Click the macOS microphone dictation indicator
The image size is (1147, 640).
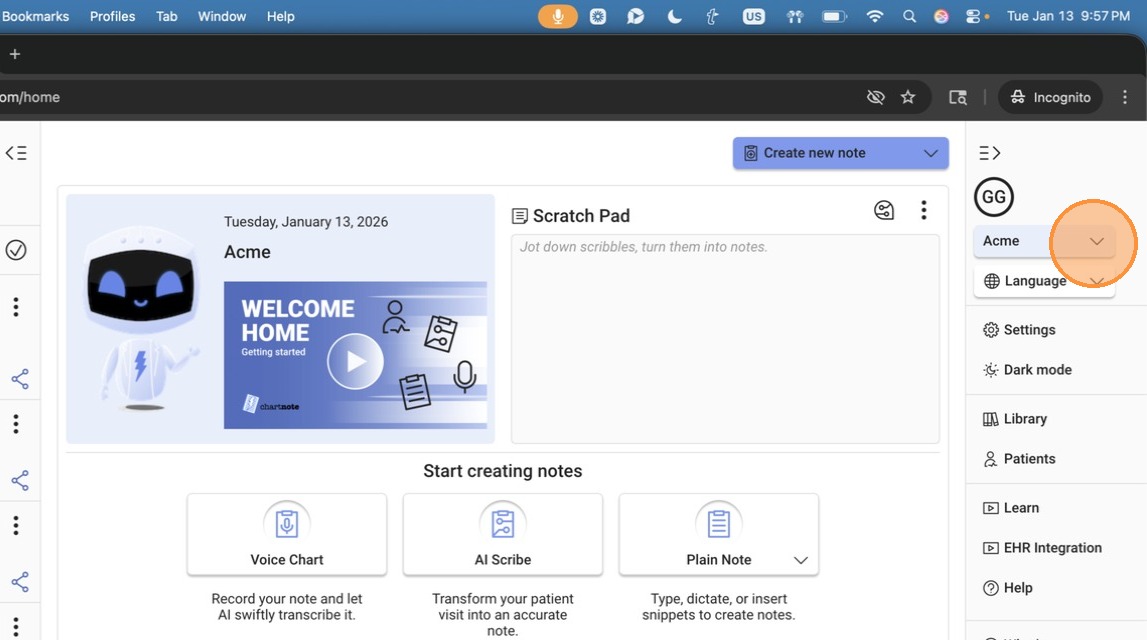[557, 16]
